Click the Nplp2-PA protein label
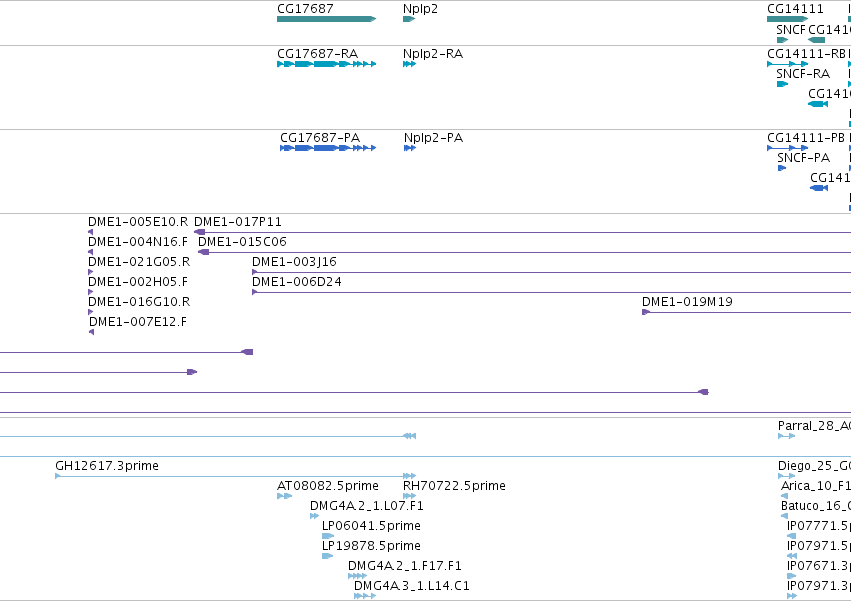Viewport: 851px width, 601px height. coord(433,138)
